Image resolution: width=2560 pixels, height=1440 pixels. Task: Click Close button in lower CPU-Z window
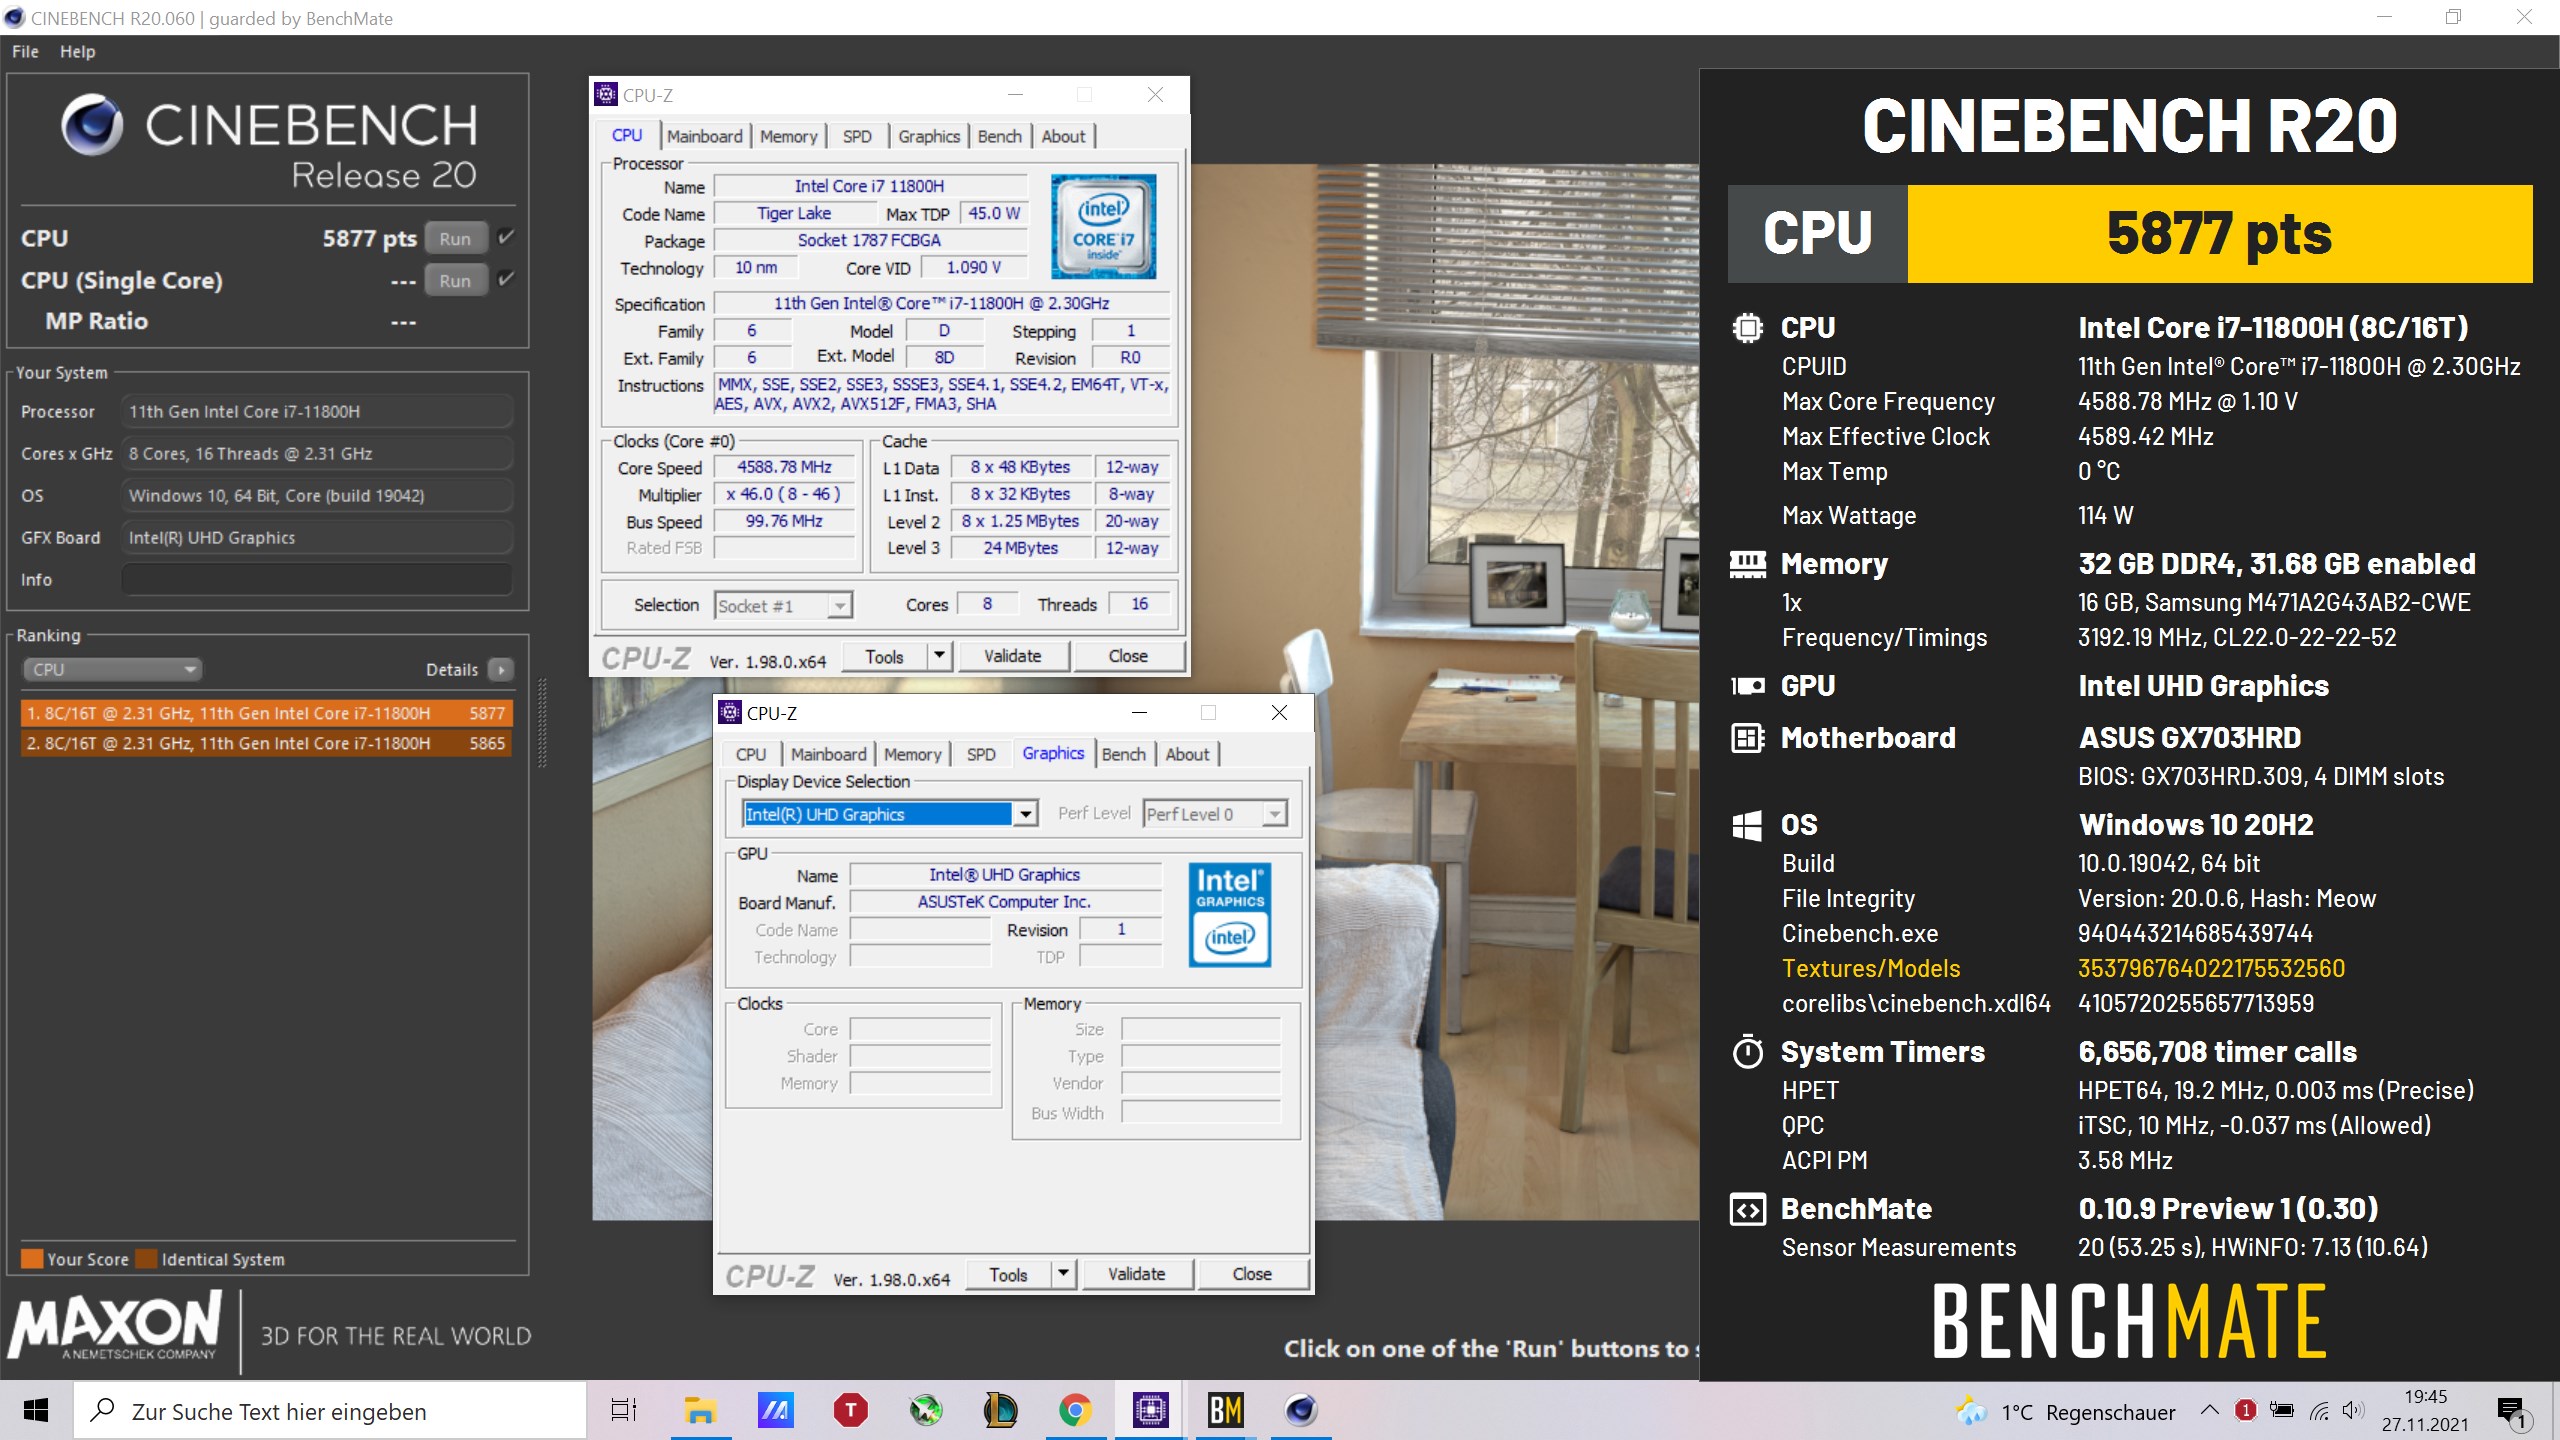click(x=1252, y=1274)
